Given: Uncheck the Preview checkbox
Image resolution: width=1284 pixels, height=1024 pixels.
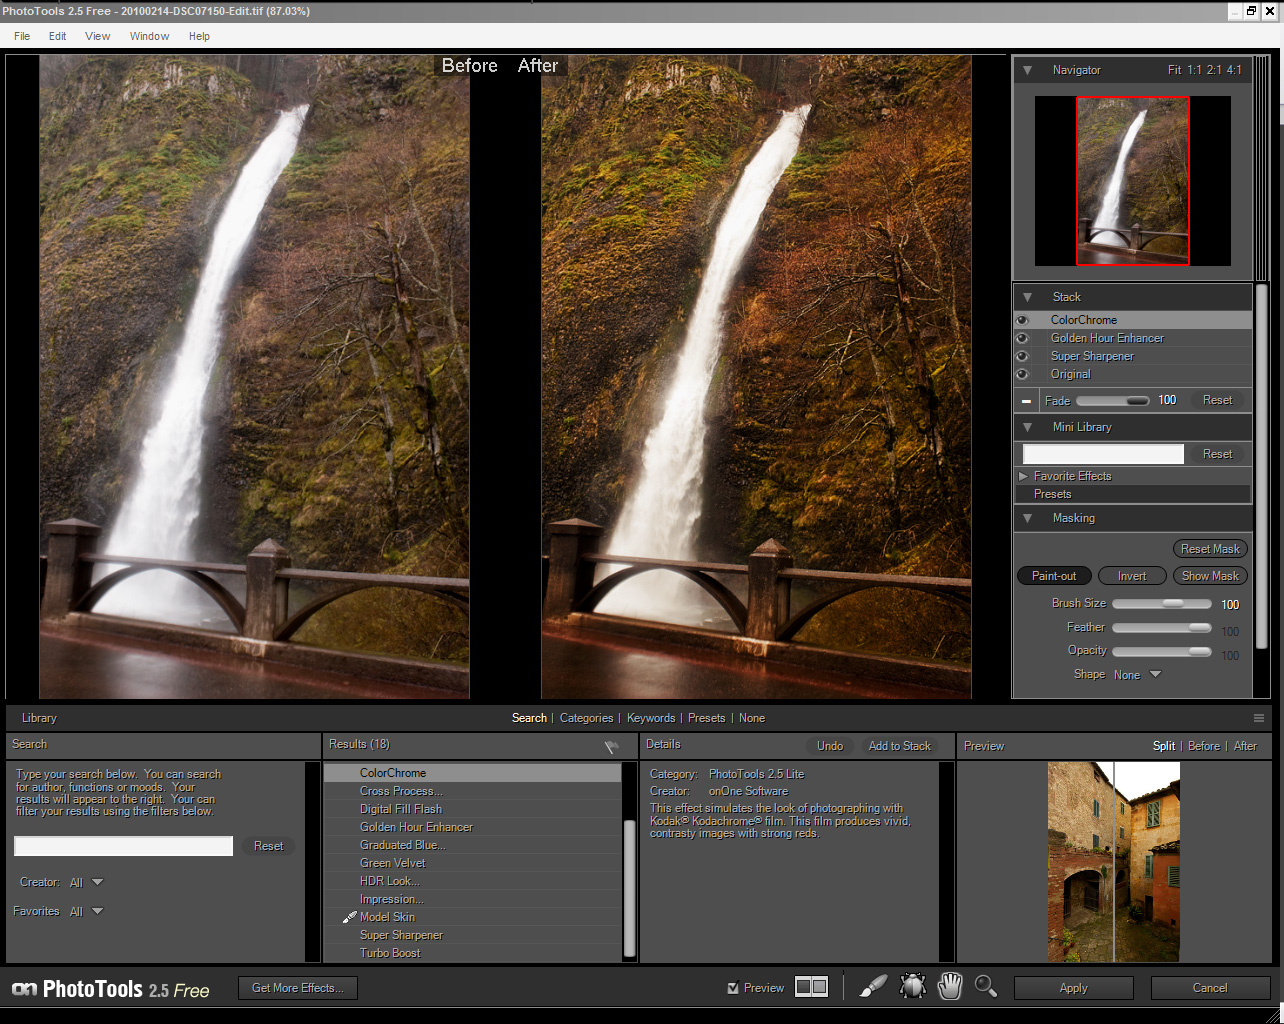Looking at the screenshot, I should pos(734,988).
